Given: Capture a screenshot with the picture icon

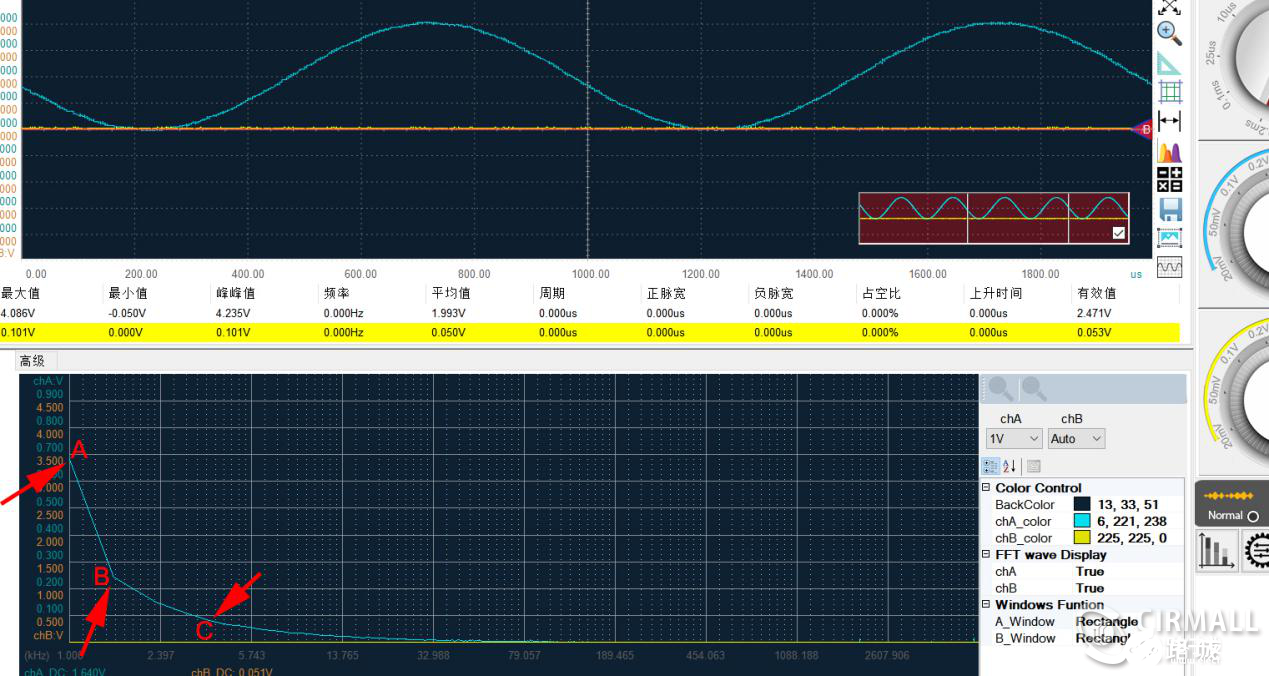Looking at the screenshot, I should click(x=1169, y=238).
